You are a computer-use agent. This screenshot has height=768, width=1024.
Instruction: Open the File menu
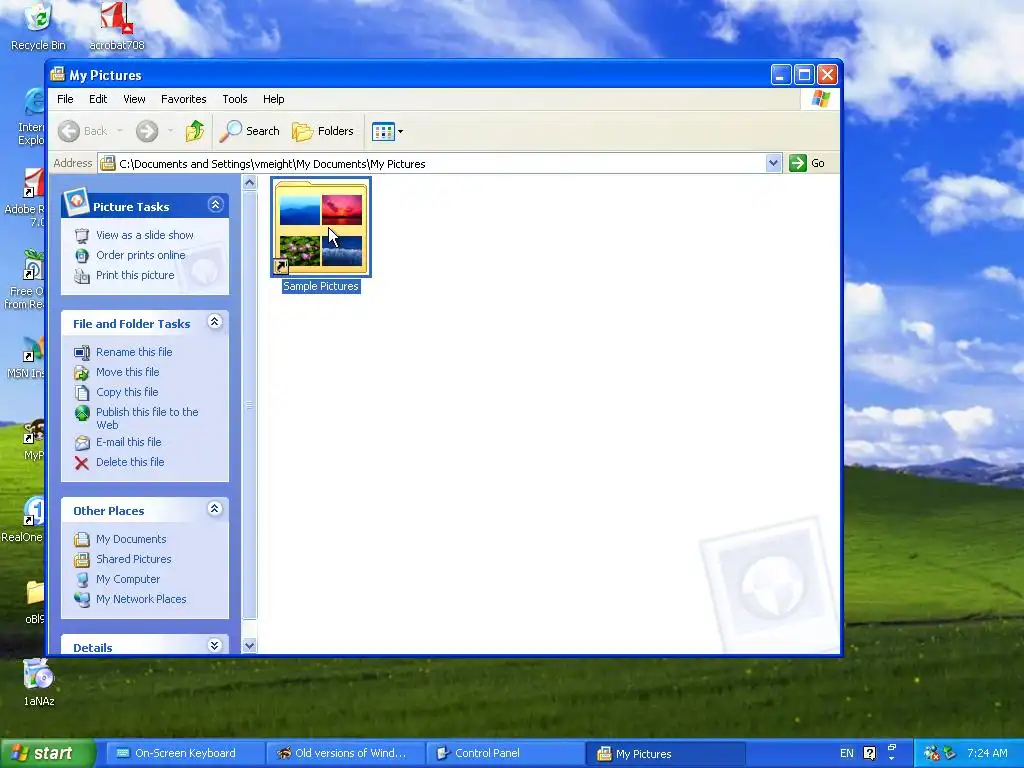[x=65, y=99]
